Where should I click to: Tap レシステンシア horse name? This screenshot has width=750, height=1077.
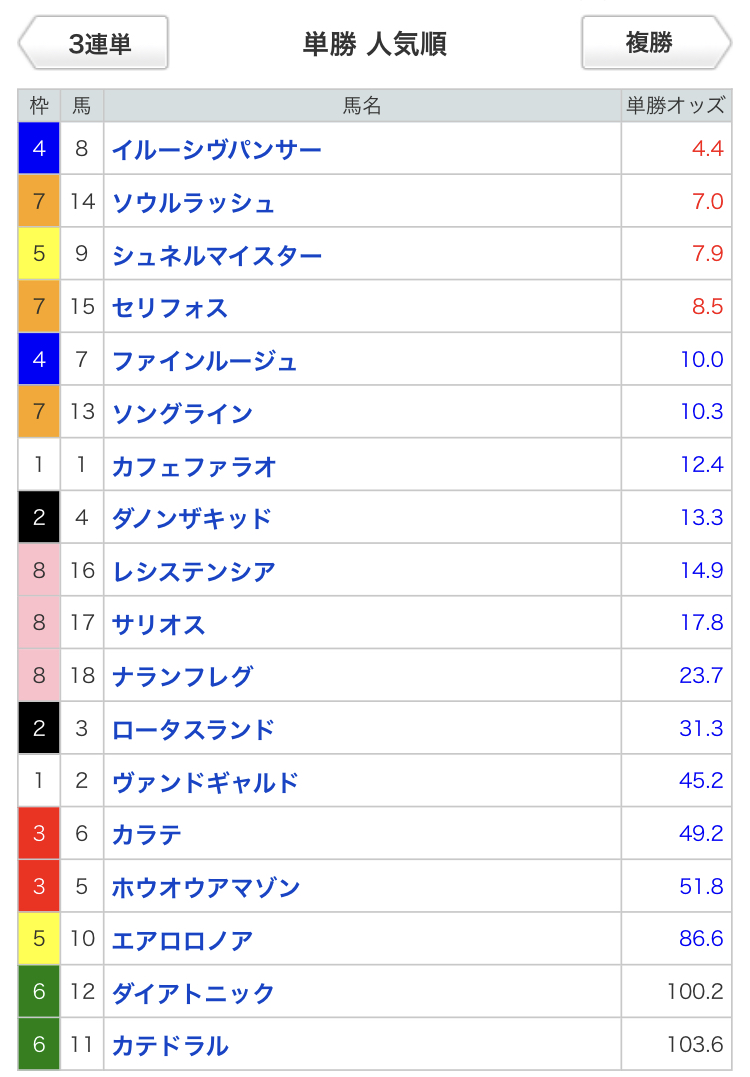194,572
